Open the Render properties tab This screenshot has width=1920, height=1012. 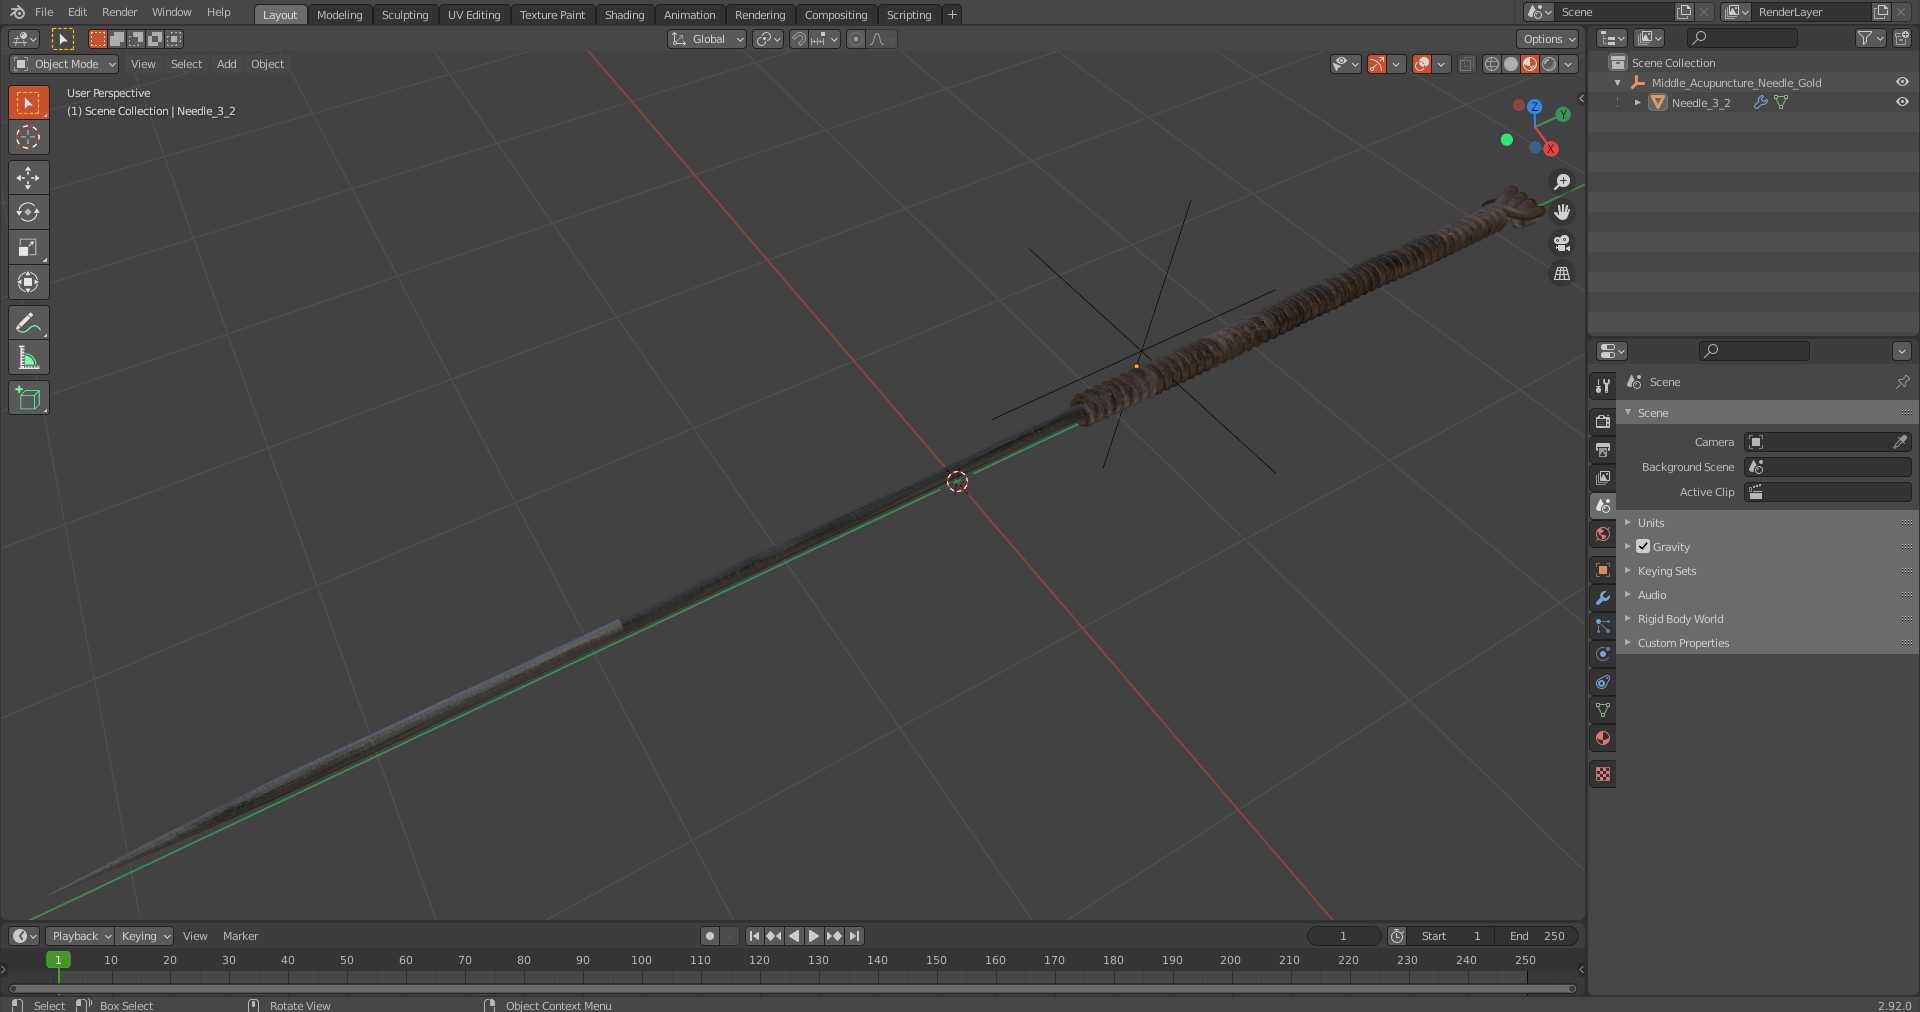1603,421
